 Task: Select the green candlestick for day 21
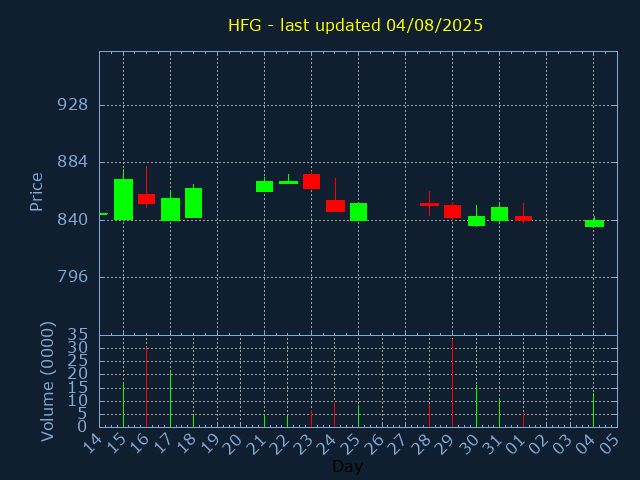(x=264, y=186)
